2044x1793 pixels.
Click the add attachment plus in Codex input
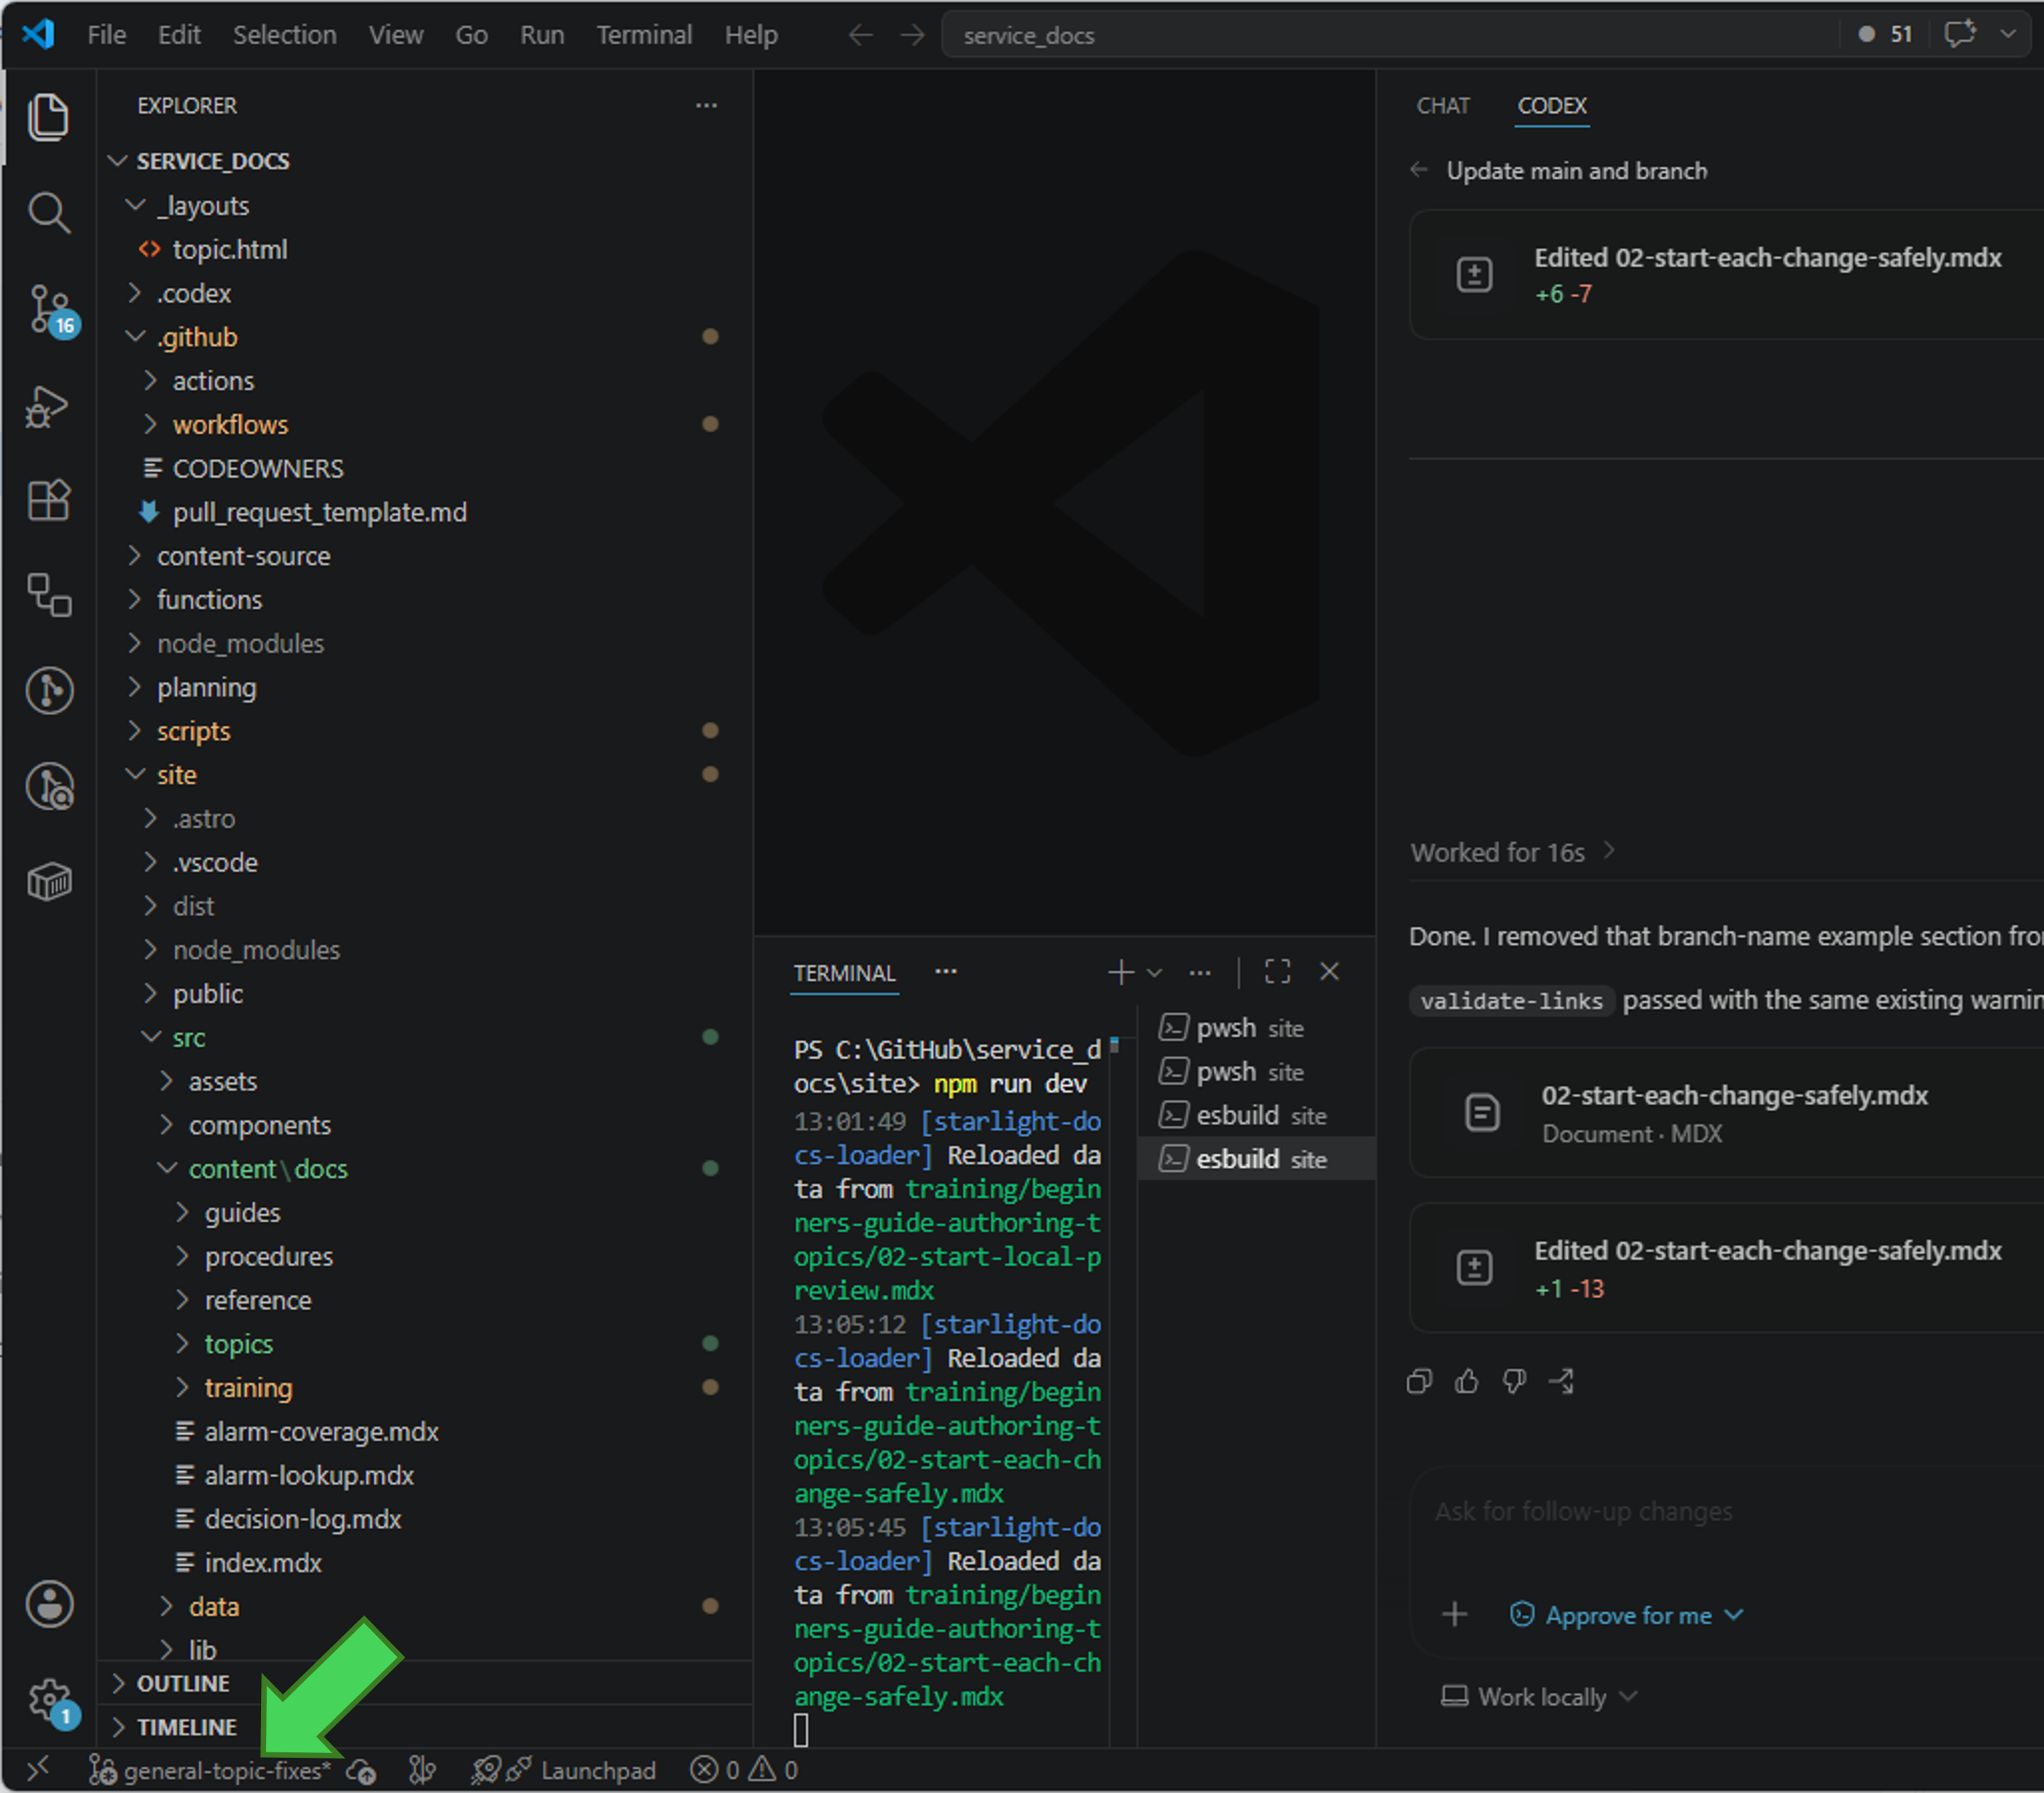coord(1455,1614)
